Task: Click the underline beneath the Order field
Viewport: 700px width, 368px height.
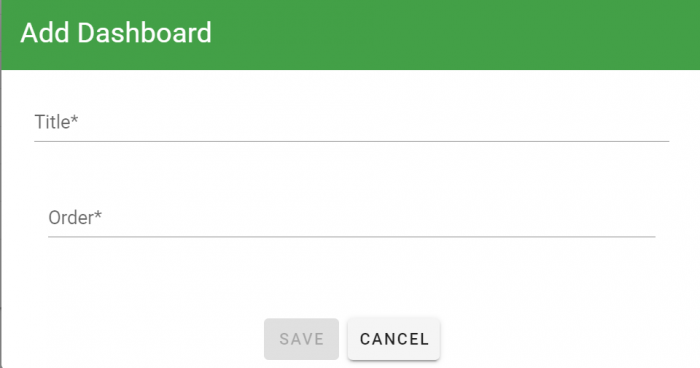Action: point(351,237)
